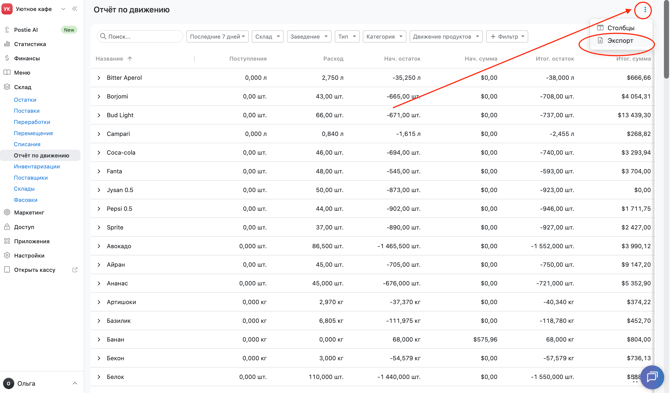Click the Меню book icon
Image resolution: width=670 pixels, height=393 pixels.
coord(7,73)
